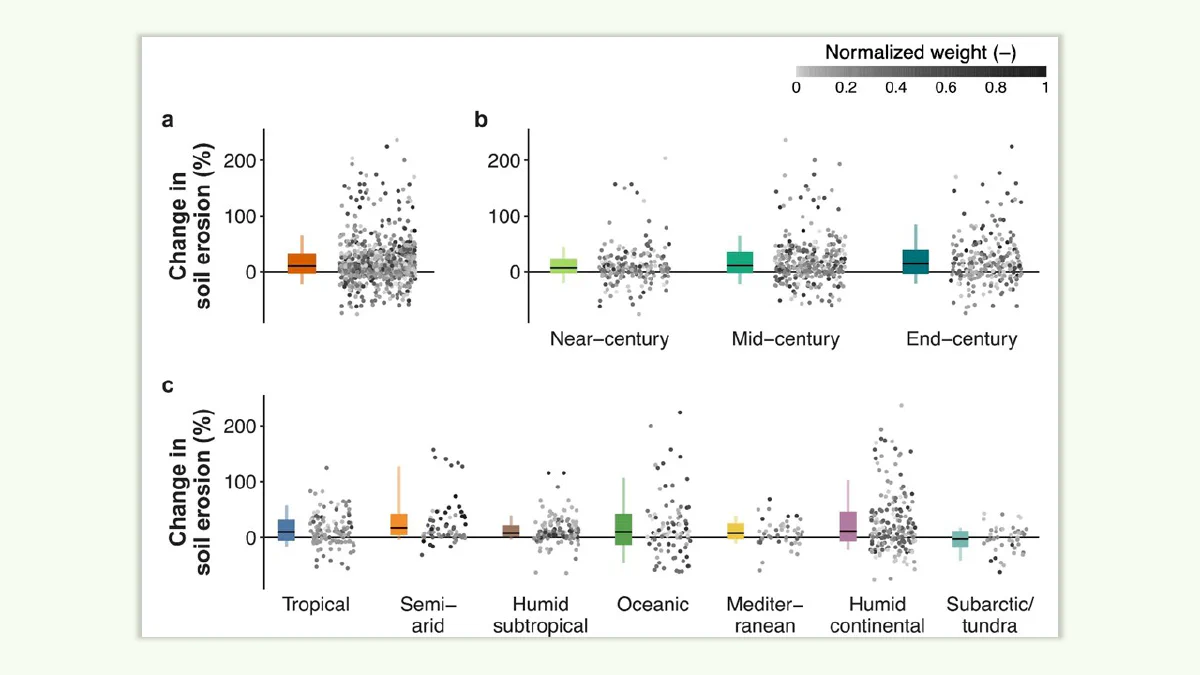Click the panel letter c

click(x=169, y=385)
